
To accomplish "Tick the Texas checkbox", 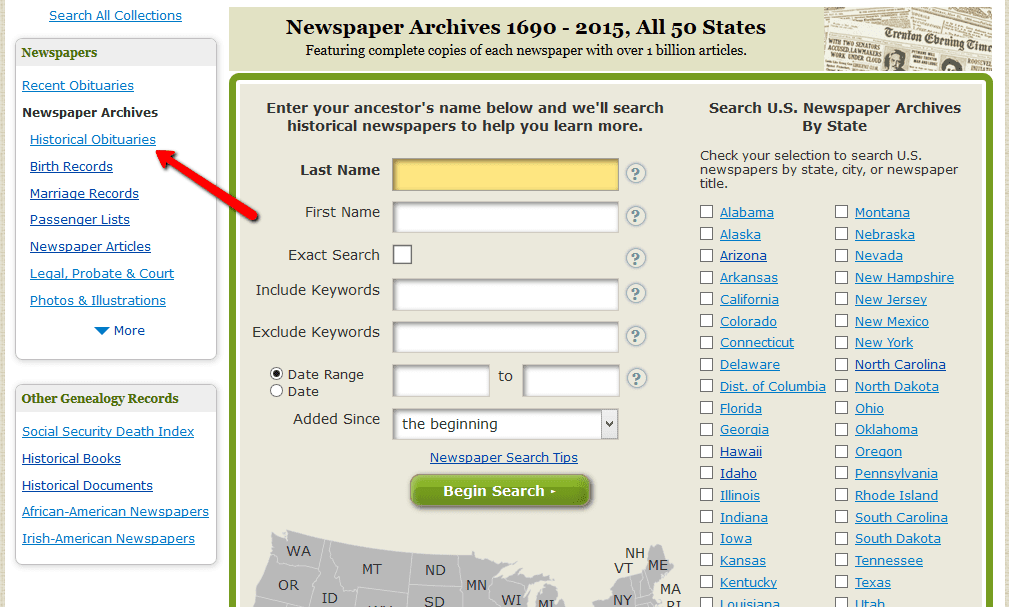I will point(842,582).
